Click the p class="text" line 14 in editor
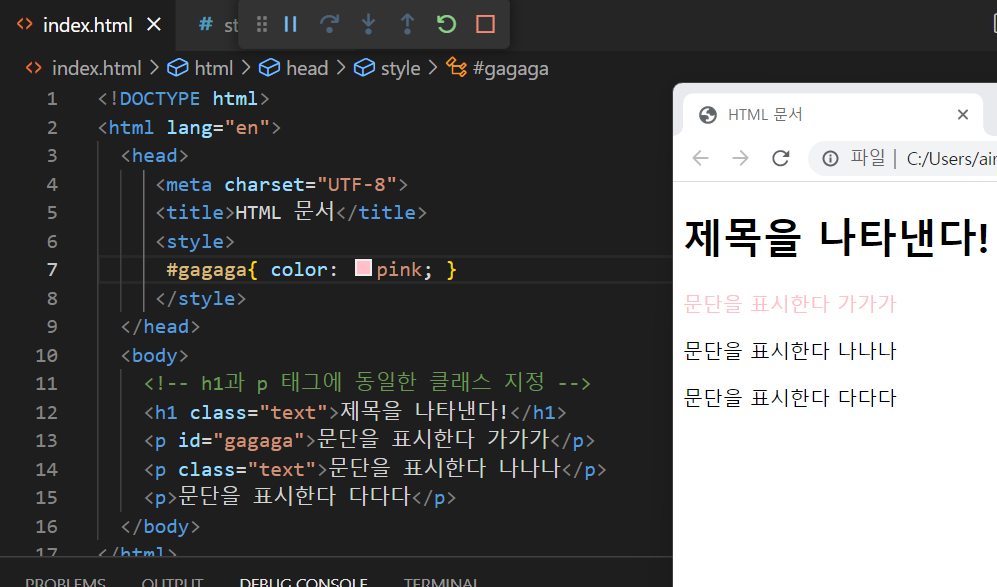 click(375, 469)
